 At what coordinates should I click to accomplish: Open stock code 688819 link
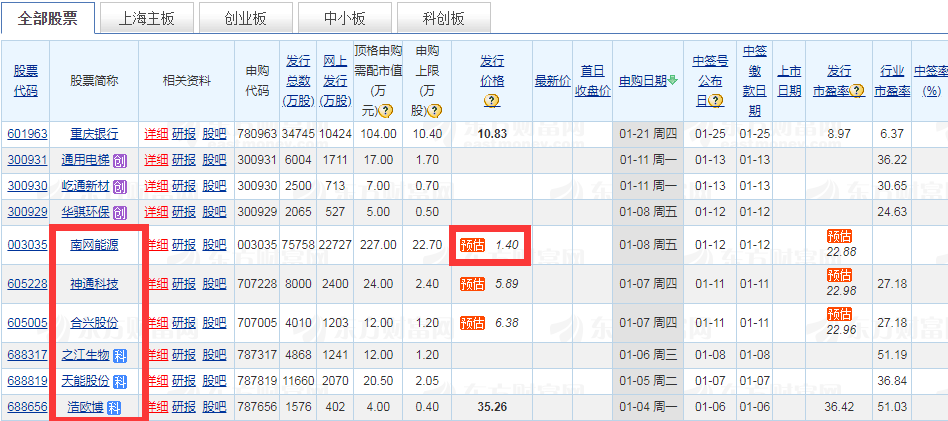point(27,381)
